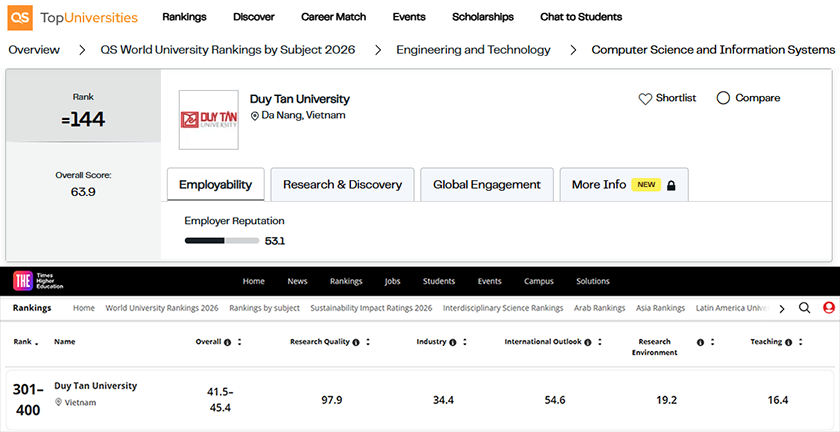
Task: Click Solutions in THE menu bar
Action: (x=592, y=281)
